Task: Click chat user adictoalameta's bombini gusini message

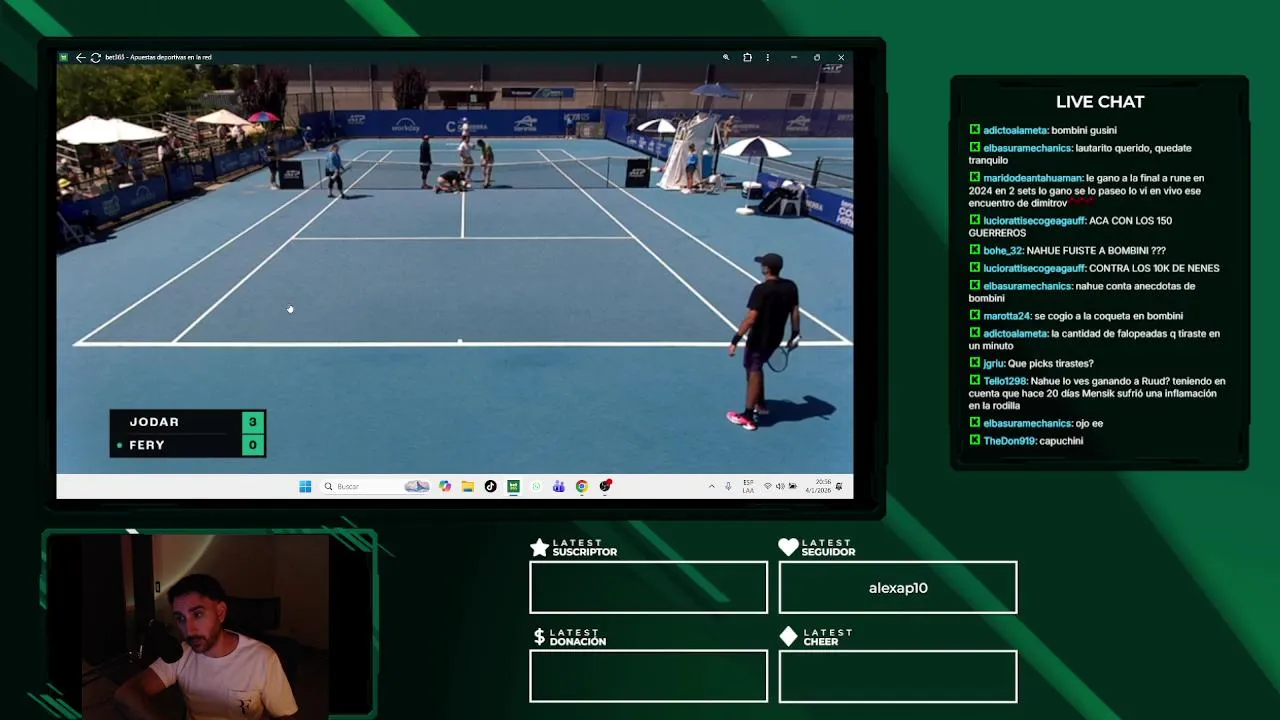Action: [1043, 130]
